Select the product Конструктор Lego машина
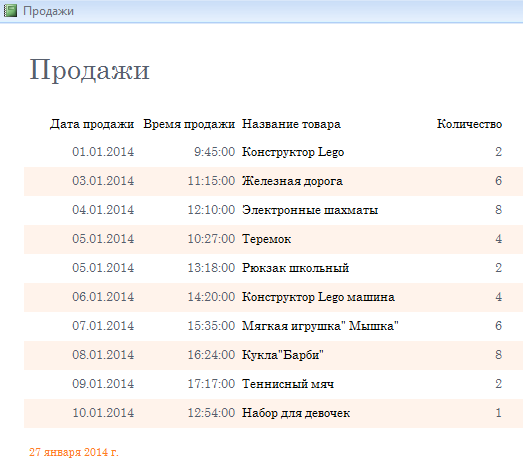This screenshot has height=472, width=523. [318, 297]
